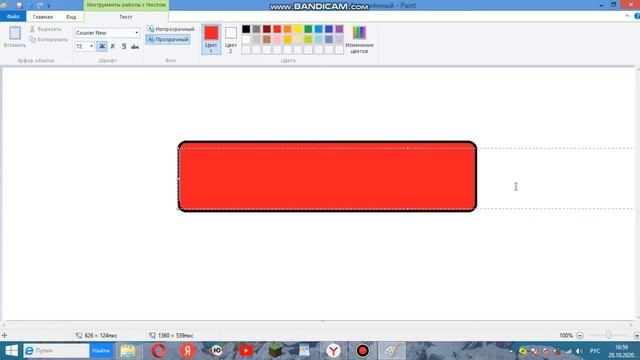Click the zoom in plus button
640x360 pixels.
click(x=636, y=336)
